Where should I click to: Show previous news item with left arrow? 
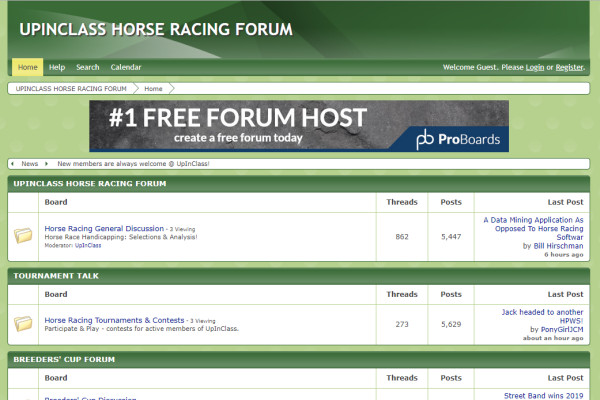(x=12, y=164)
